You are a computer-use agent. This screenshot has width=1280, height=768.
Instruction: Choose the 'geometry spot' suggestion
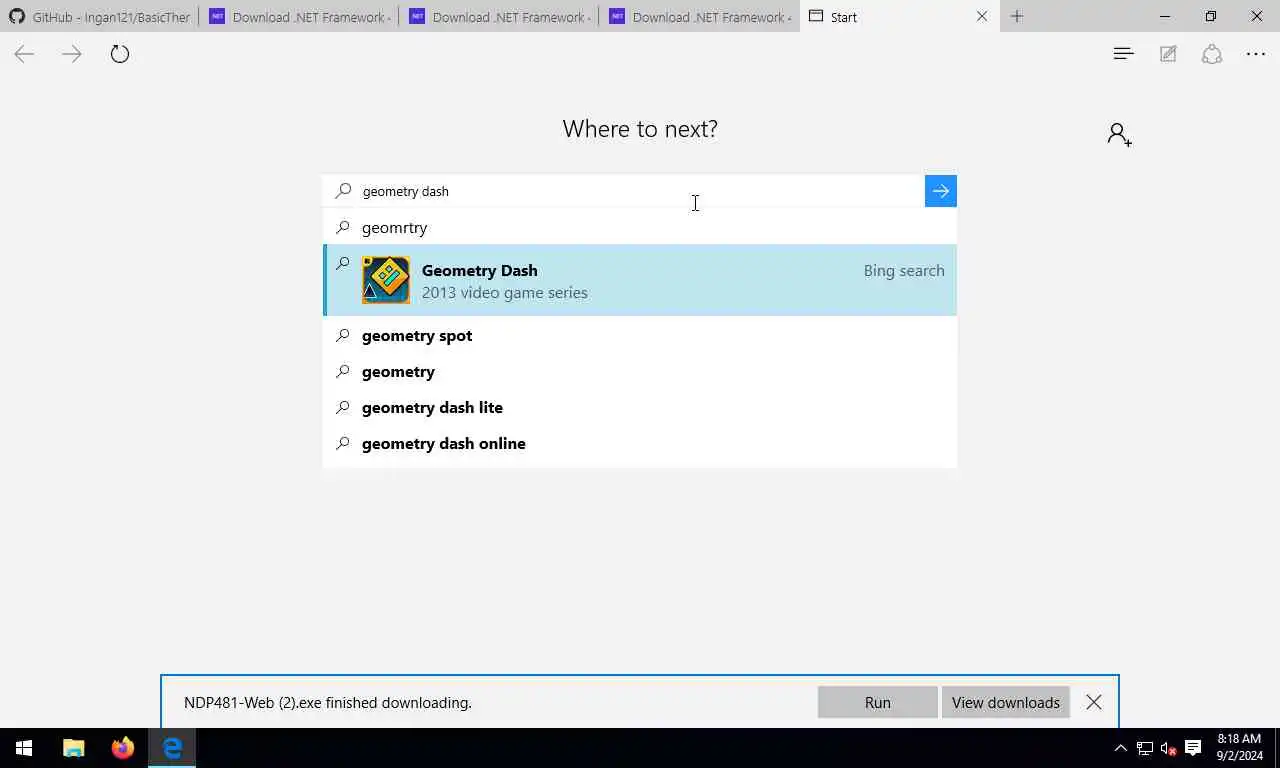(x=640, y=335)
